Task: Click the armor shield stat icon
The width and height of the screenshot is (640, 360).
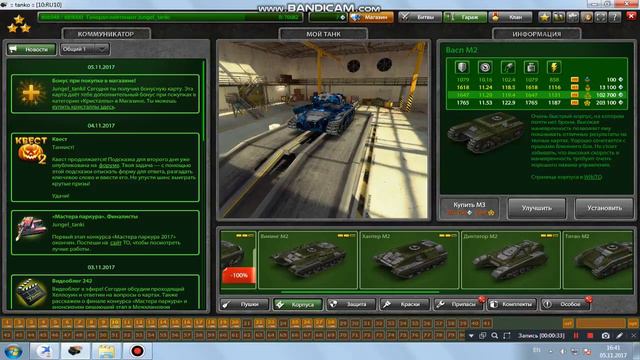Action: [x=462, y=67]
